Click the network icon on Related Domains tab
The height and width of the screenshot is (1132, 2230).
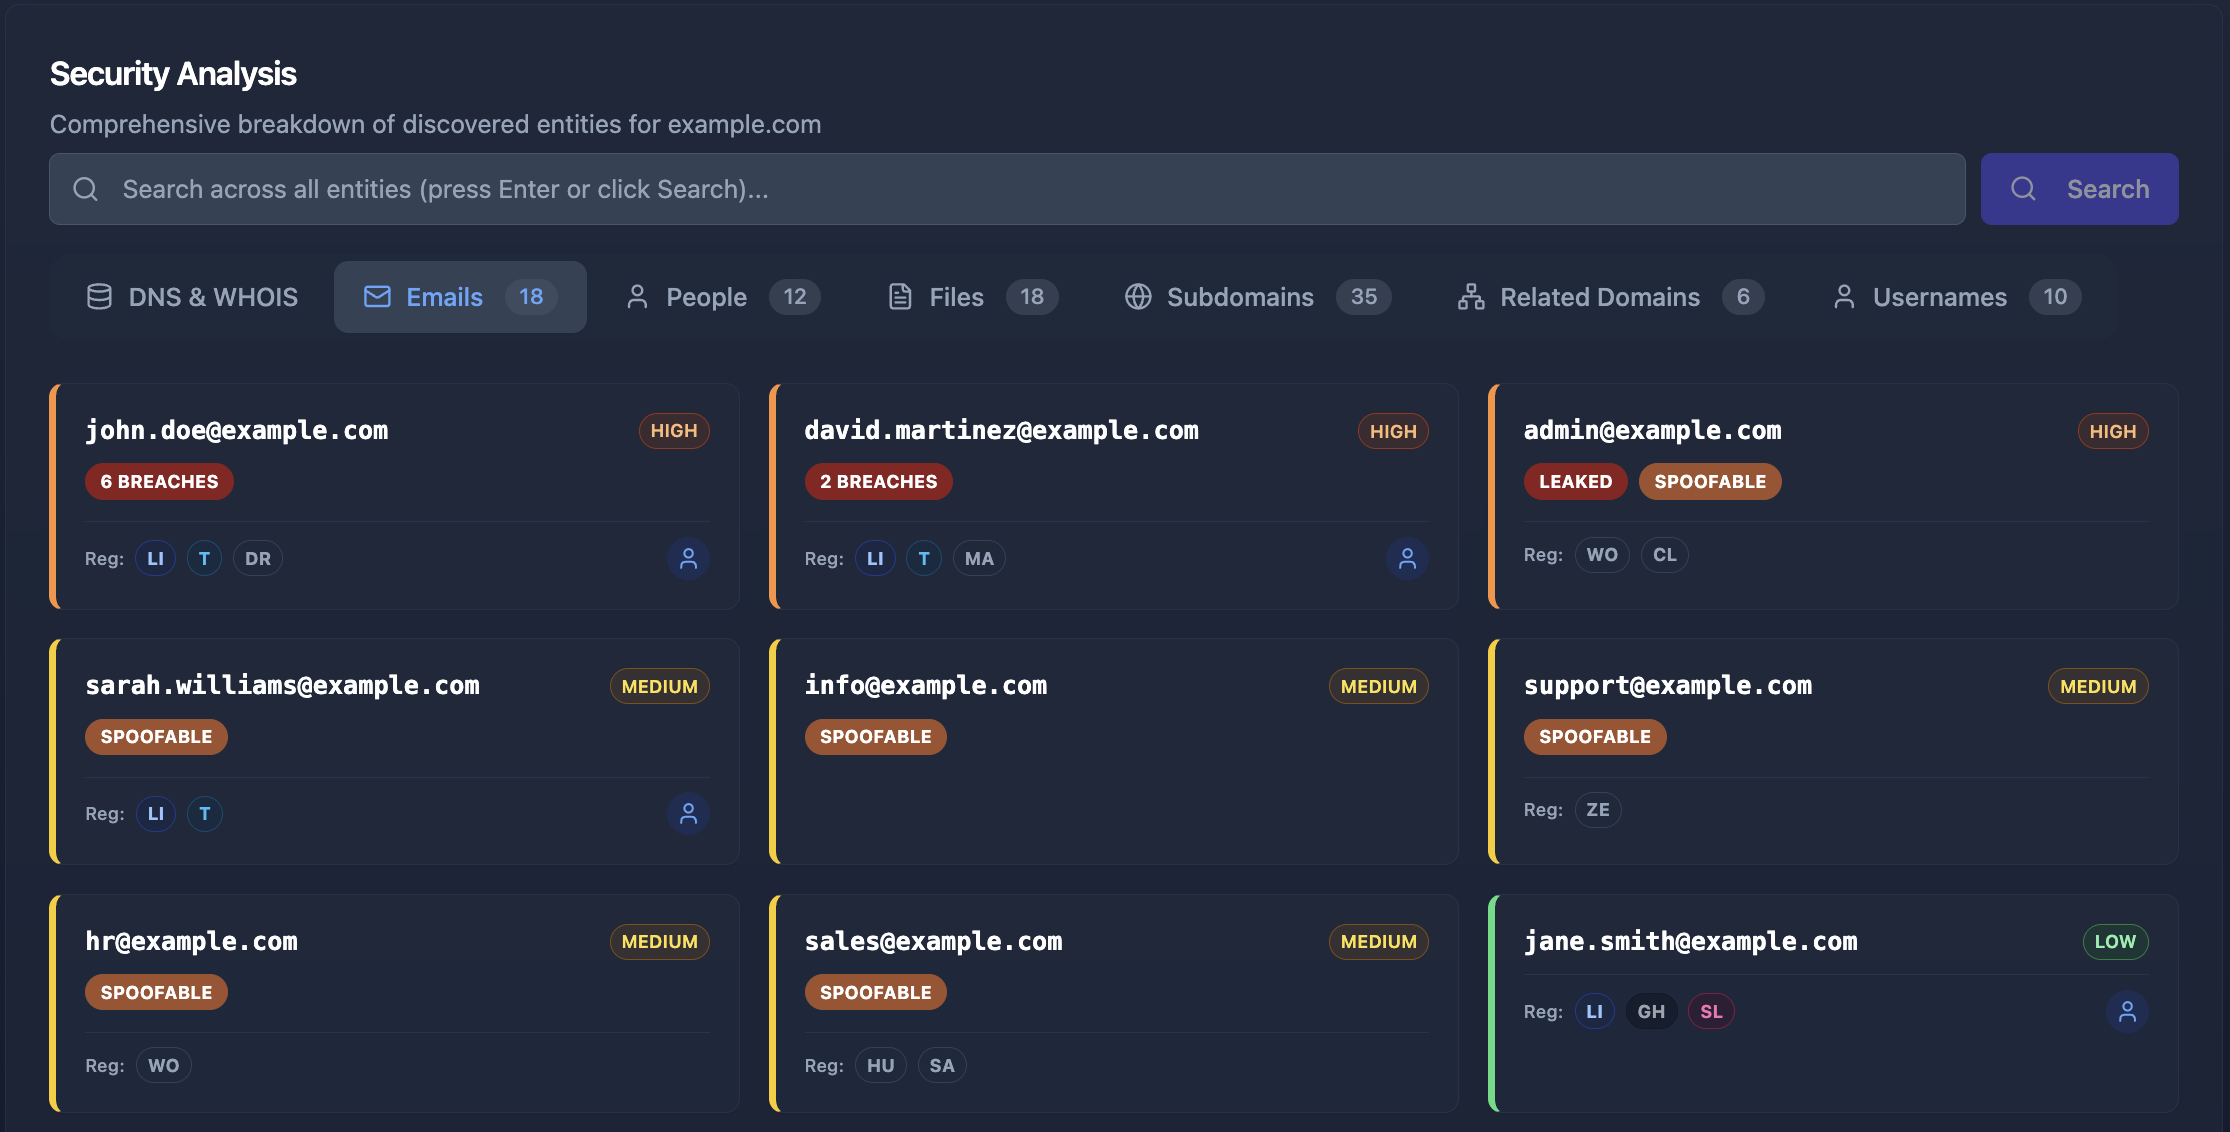click(1470, 296)
